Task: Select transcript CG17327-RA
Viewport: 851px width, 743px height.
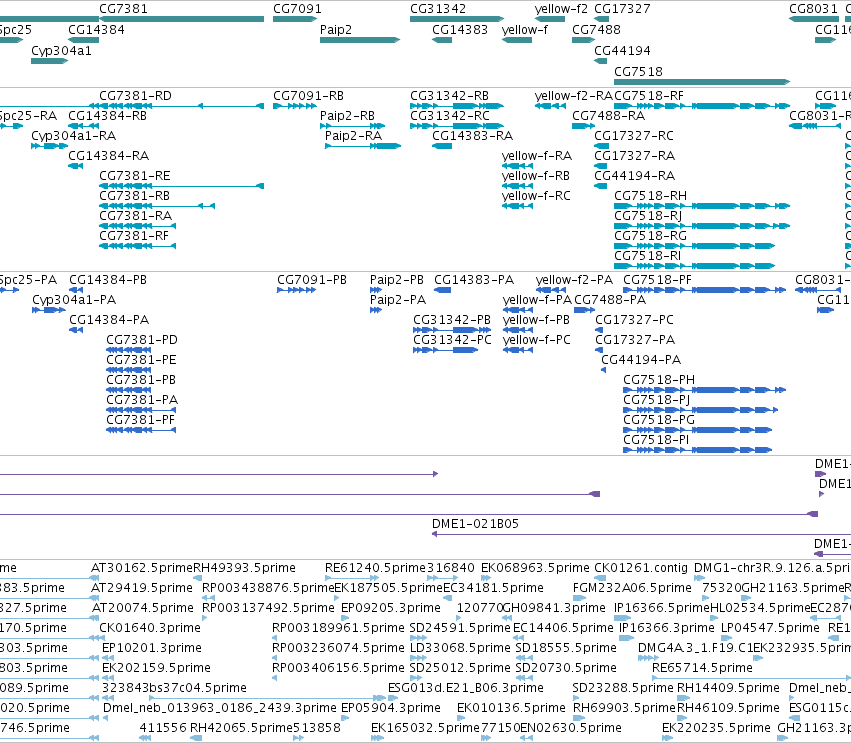Action: [x=634, y=156]
